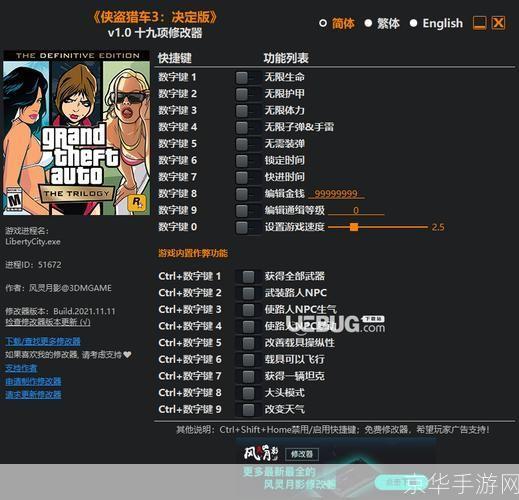Toggle the 锁定时间 switch
The width and height of the screenshot is (519, 500).
[x=248, y=161]
